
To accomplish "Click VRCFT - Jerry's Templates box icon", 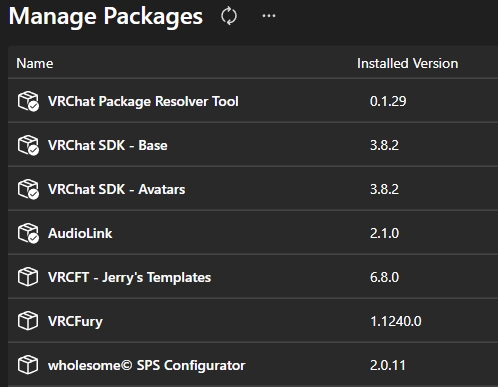I will coord(28,277).
